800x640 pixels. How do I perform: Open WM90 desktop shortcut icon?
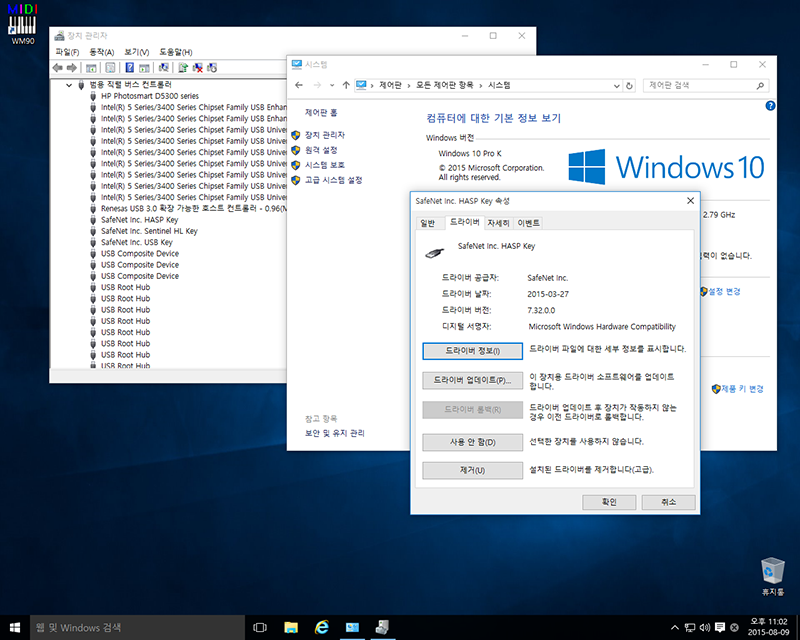(x=22, y=24)
